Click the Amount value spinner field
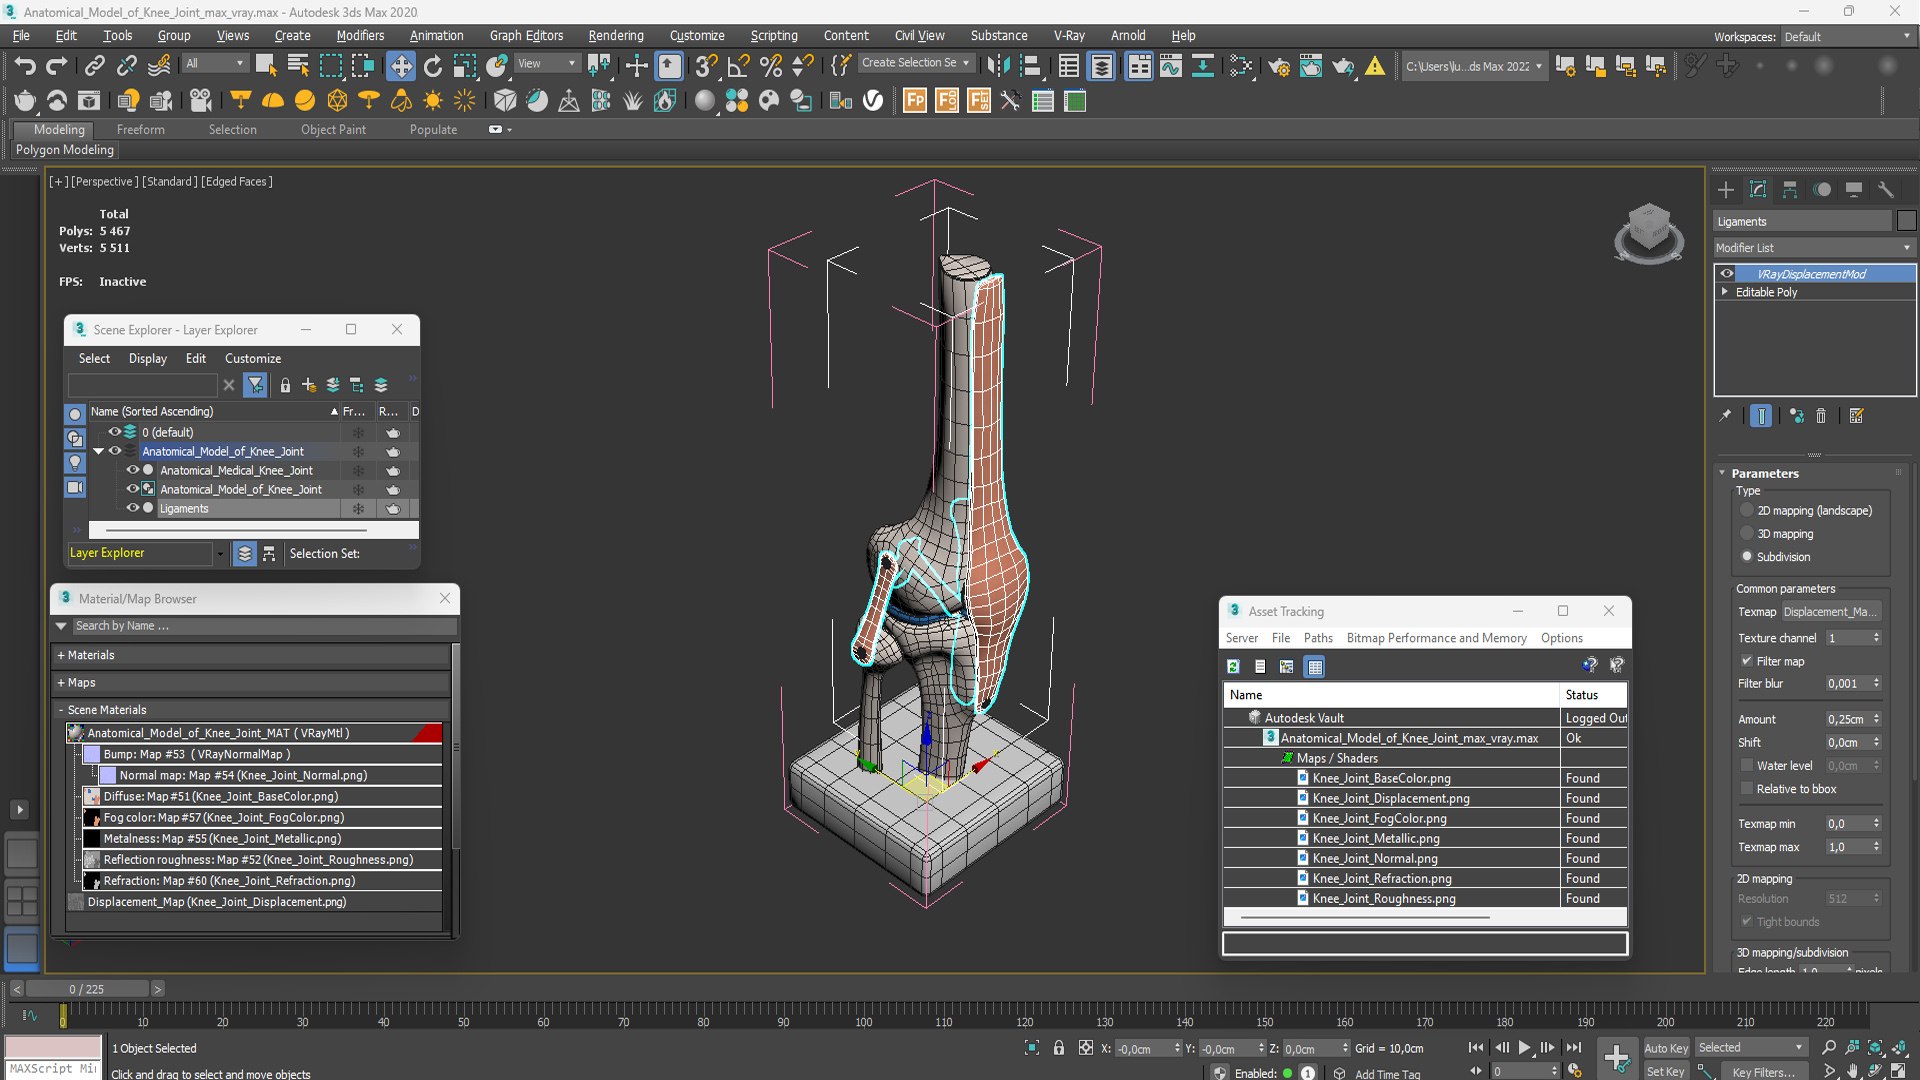Image resolution: width=1920 pixels, height=1080 pixels. 1846,719
